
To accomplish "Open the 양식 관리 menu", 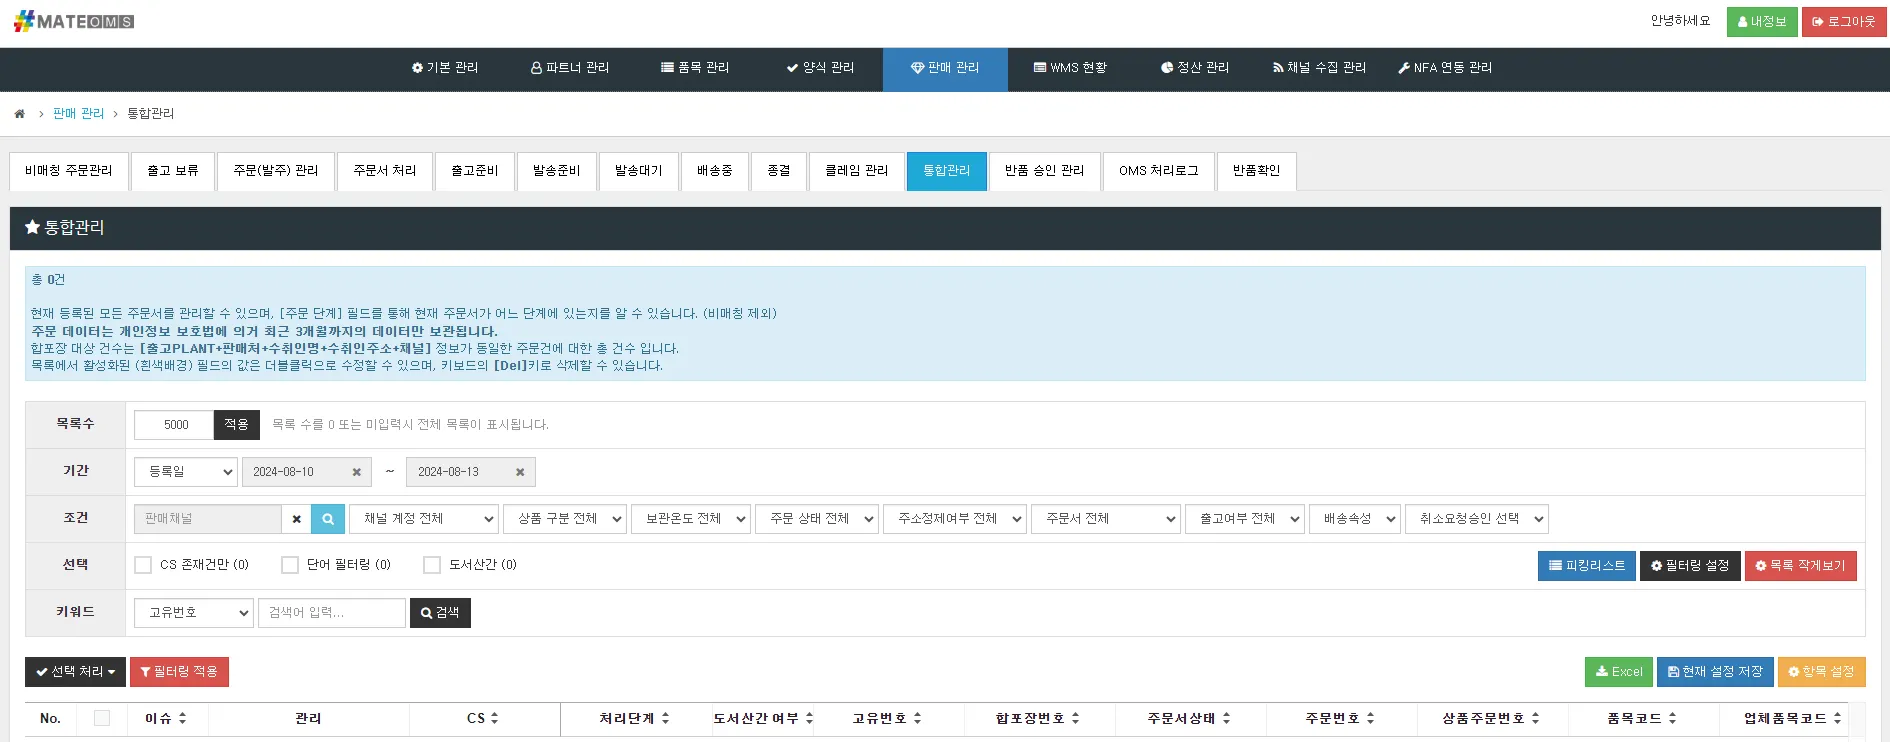I will (x=820, y=68).
